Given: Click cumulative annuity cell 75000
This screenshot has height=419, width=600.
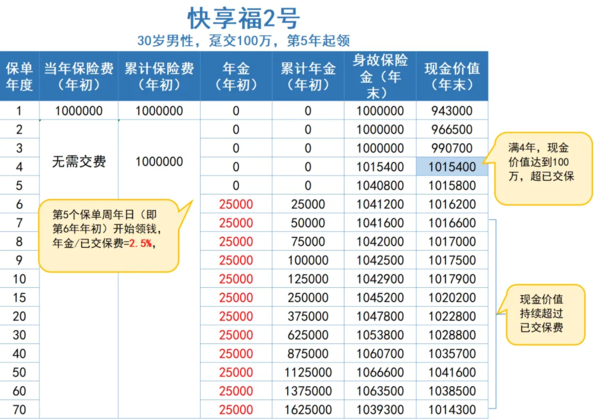Looking at the screenshot, I should [x=308, y=241].
